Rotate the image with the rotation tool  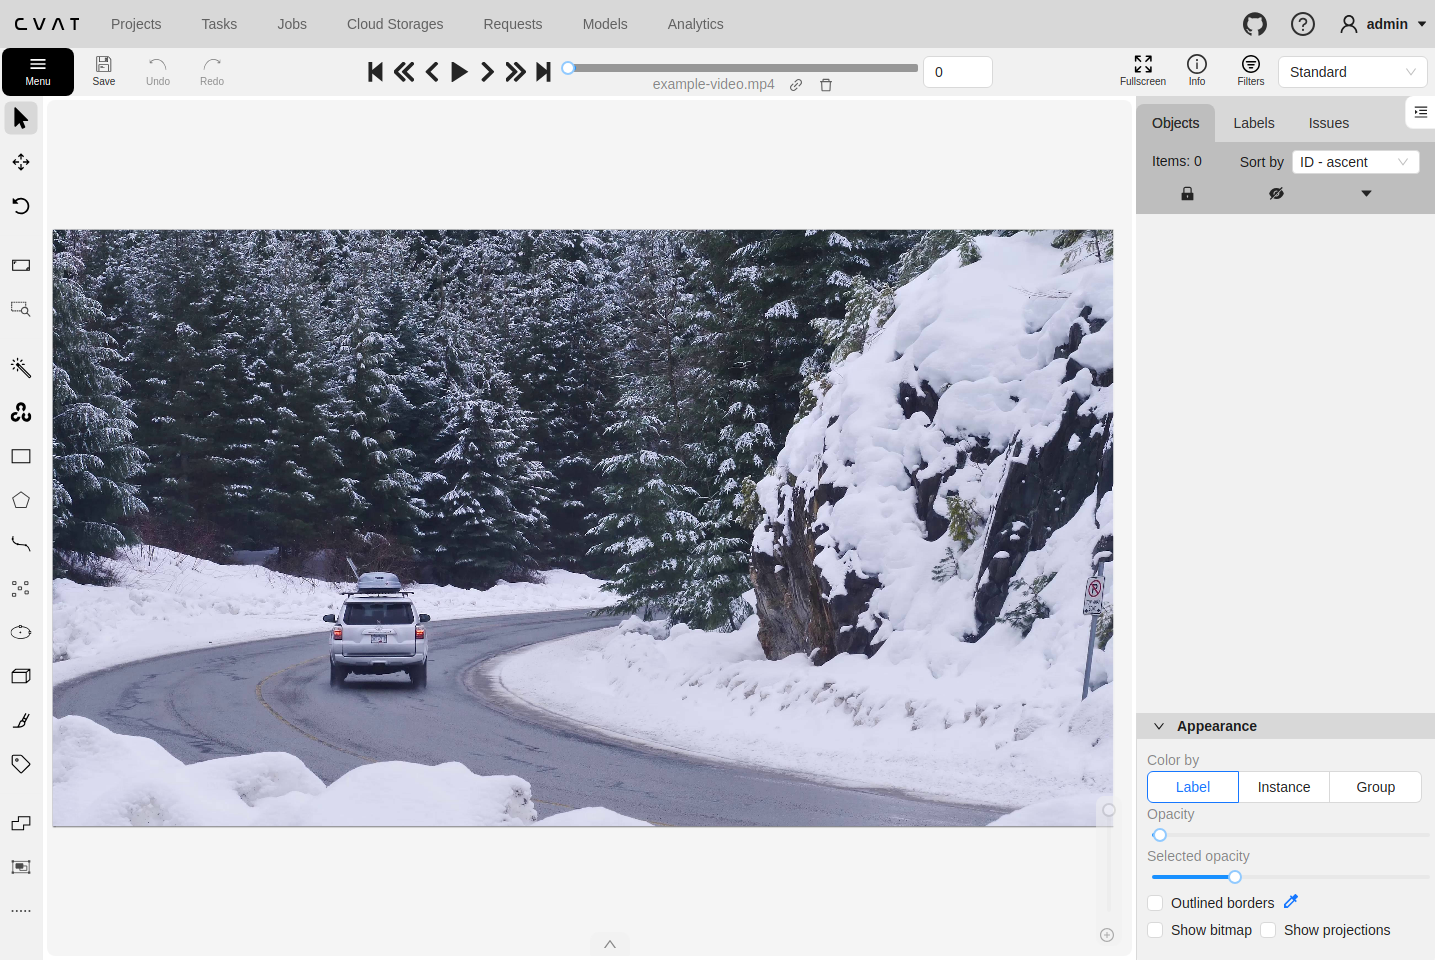point(21,206)
